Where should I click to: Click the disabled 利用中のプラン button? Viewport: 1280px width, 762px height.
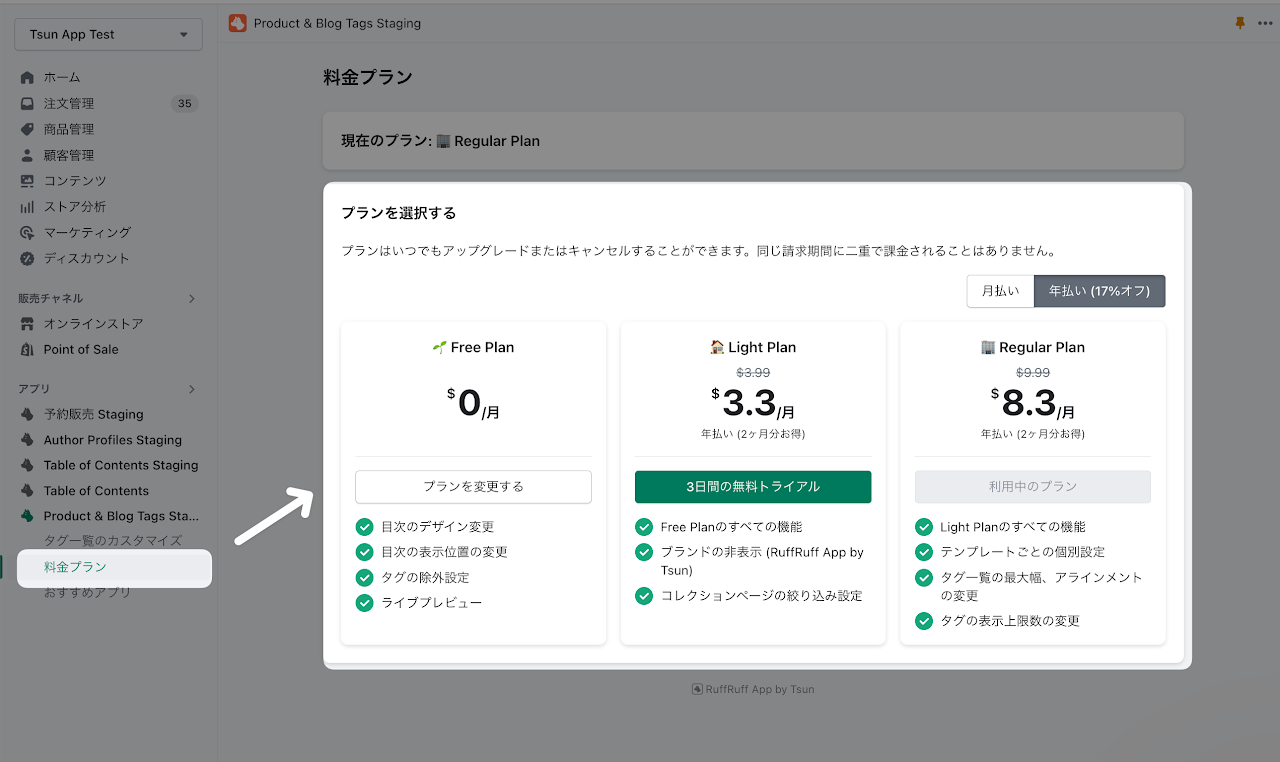(x=1033, y=487)
